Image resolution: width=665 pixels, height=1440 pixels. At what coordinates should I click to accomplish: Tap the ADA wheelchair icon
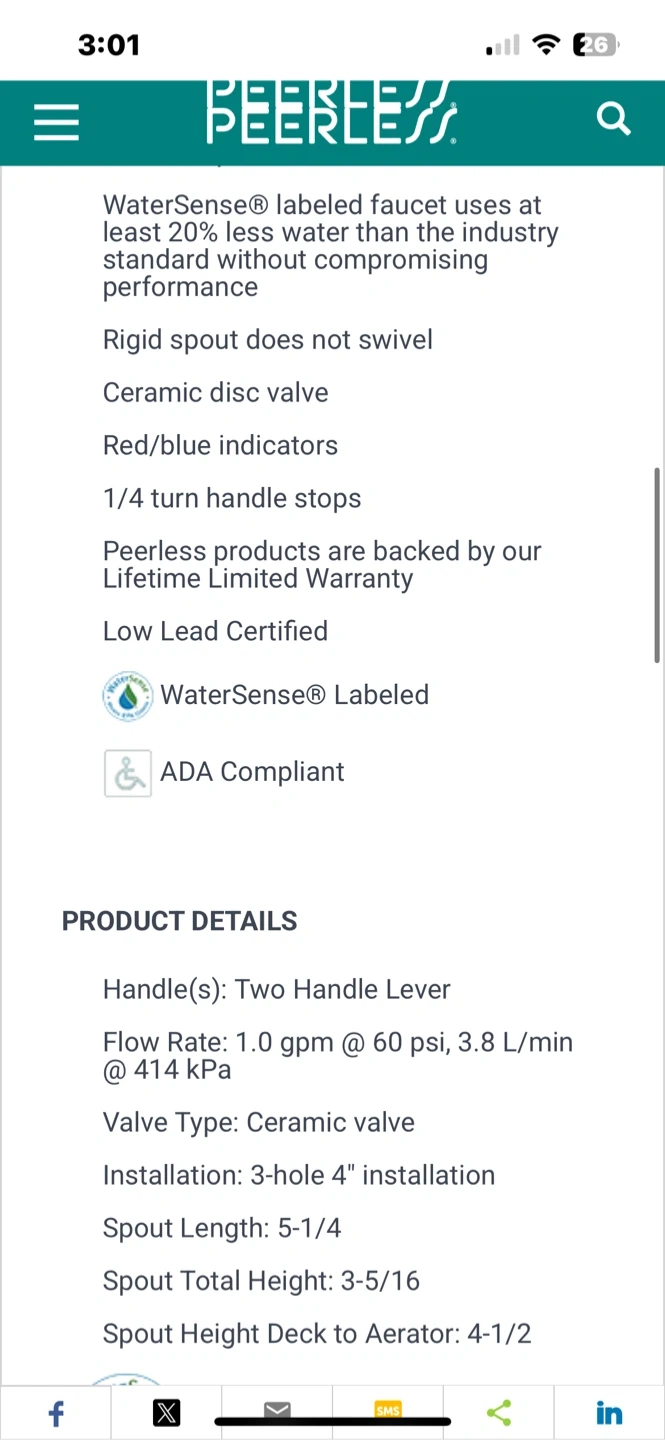point(128,773)
